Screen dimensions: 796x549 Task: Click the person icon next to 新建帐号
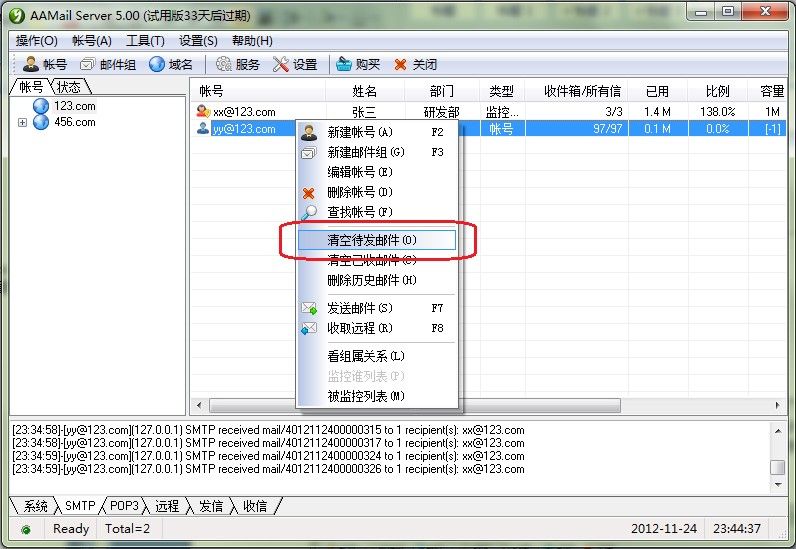[309, 133]
